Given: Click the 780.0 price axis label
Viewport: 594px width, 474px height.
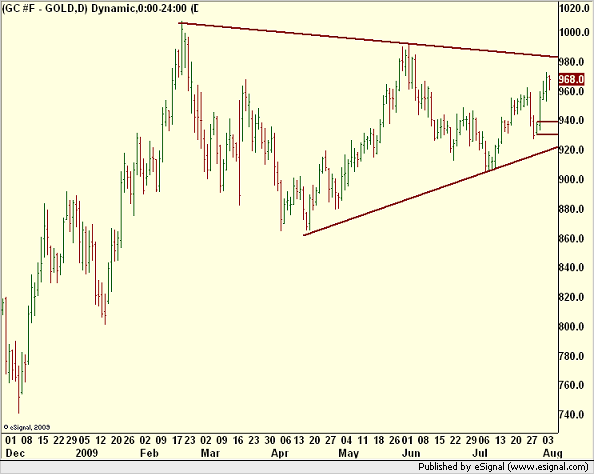Looking at the screenshot, I should 571,356.
